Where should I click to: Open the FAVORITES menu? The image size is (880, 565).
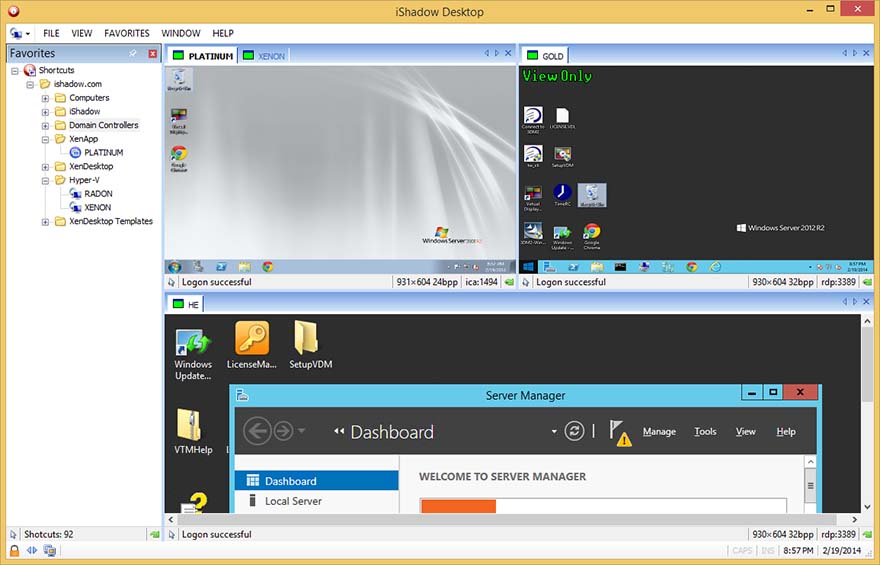127,34
